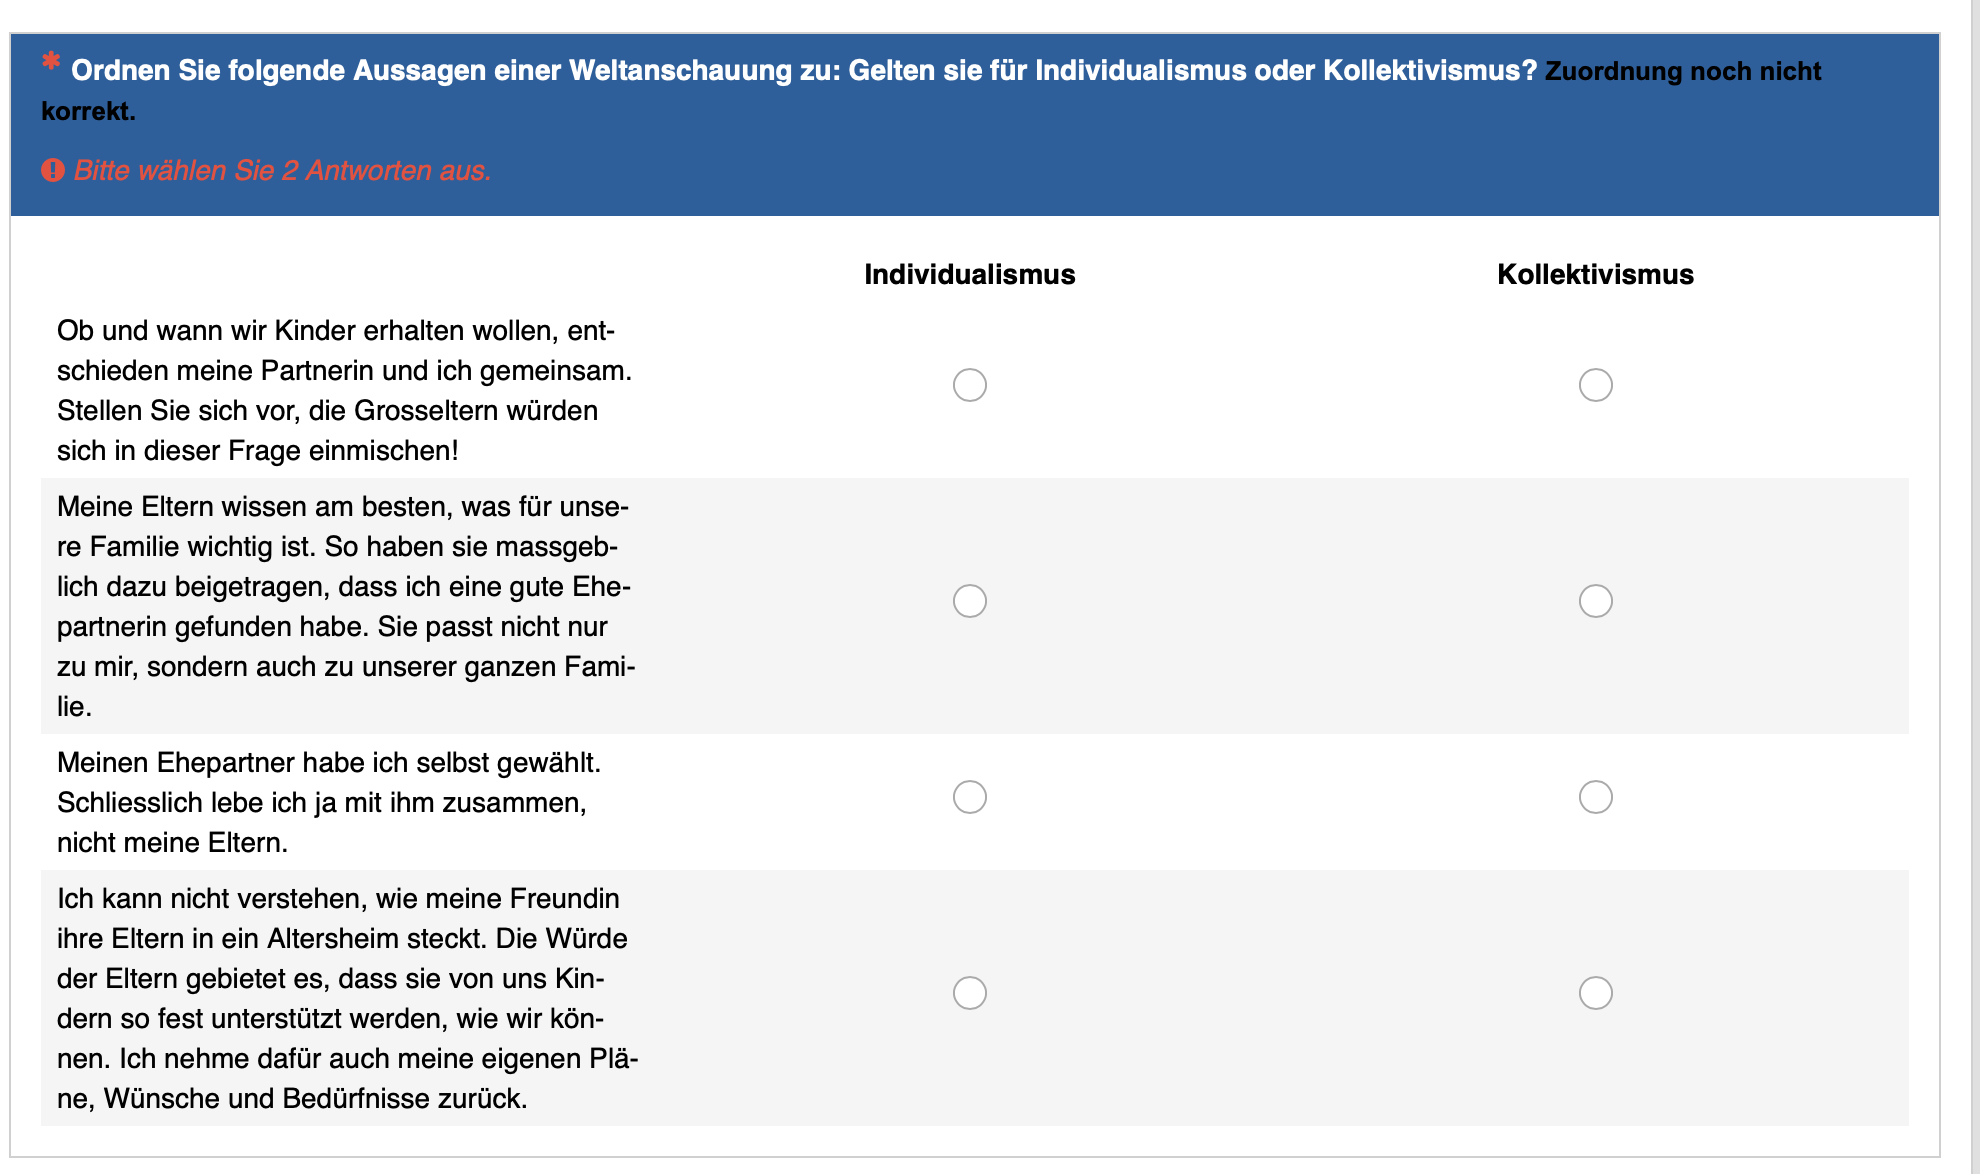This screenshot has height=1174, width=1980.
Task: Click the red exclamation warning icon
Action: [x=53, y=170]
